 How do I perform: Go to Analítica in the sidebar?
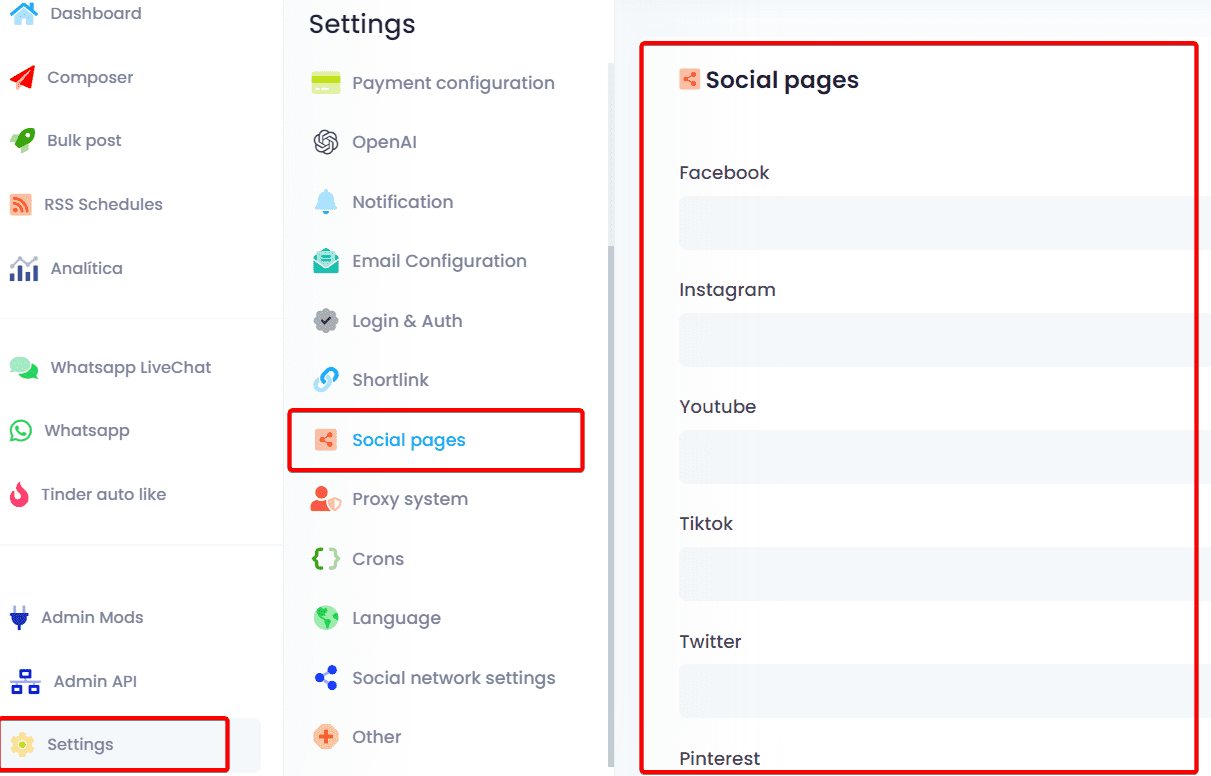tap(86, 269)
